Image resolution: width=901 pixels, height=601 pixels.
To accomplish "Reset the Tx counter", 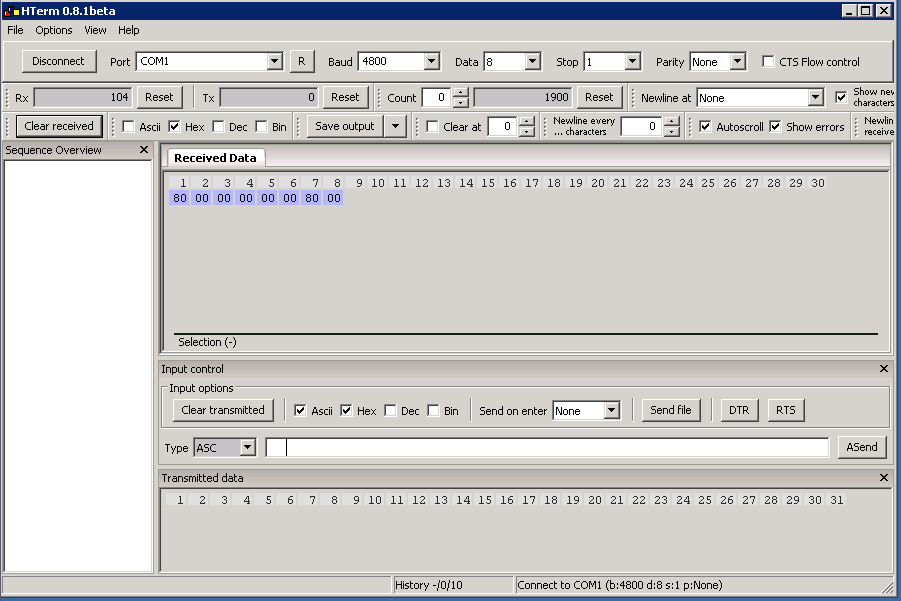I will [x=345, y=98].
